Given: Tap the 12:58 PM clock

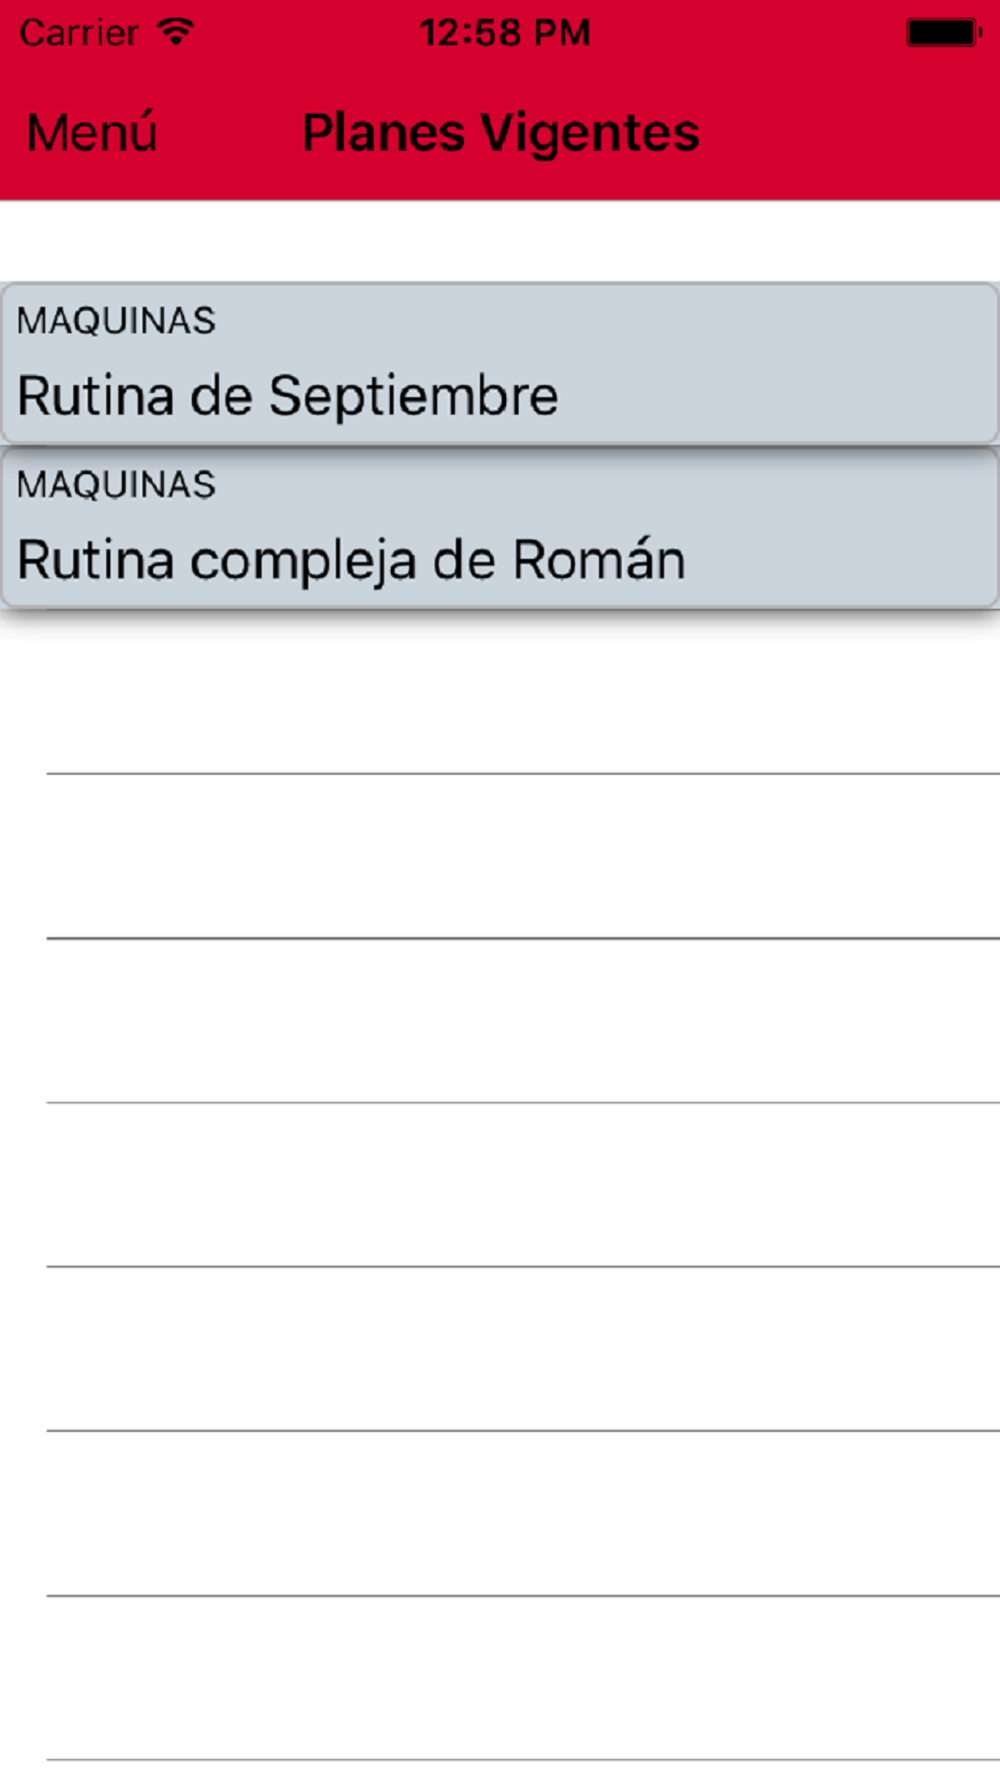Looking at the screenshot, I should tap(505, 33).
